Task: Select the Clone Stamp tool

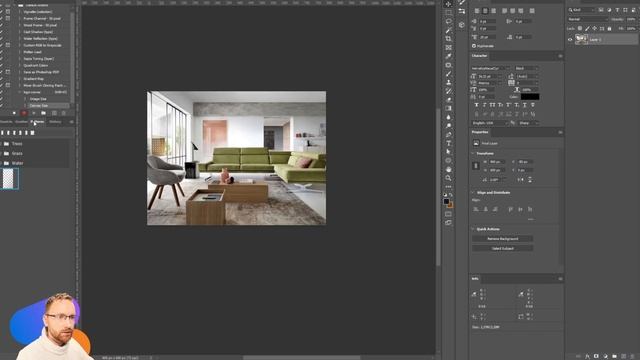Action: (x=448, y=82)
